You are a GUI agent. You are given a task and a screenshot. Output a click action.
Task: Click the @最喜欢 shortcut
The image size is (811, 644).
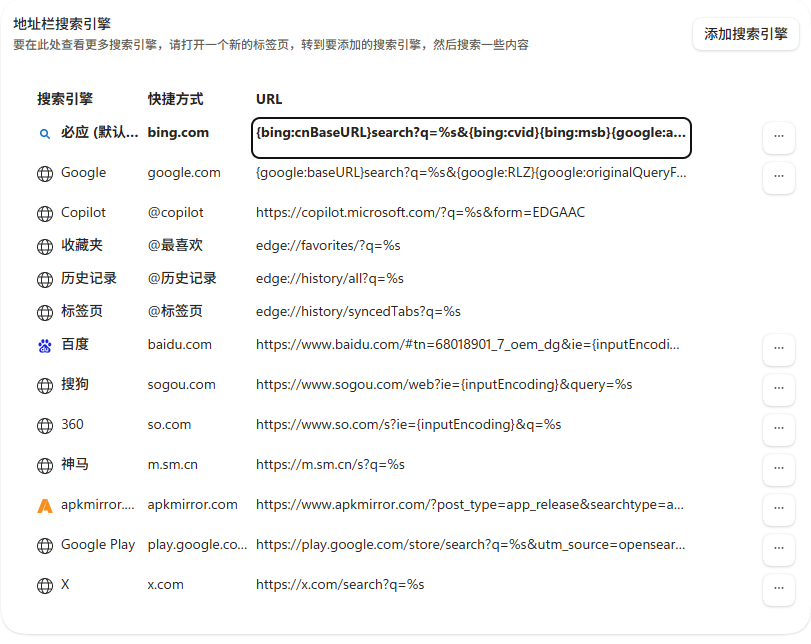point(175,245)
